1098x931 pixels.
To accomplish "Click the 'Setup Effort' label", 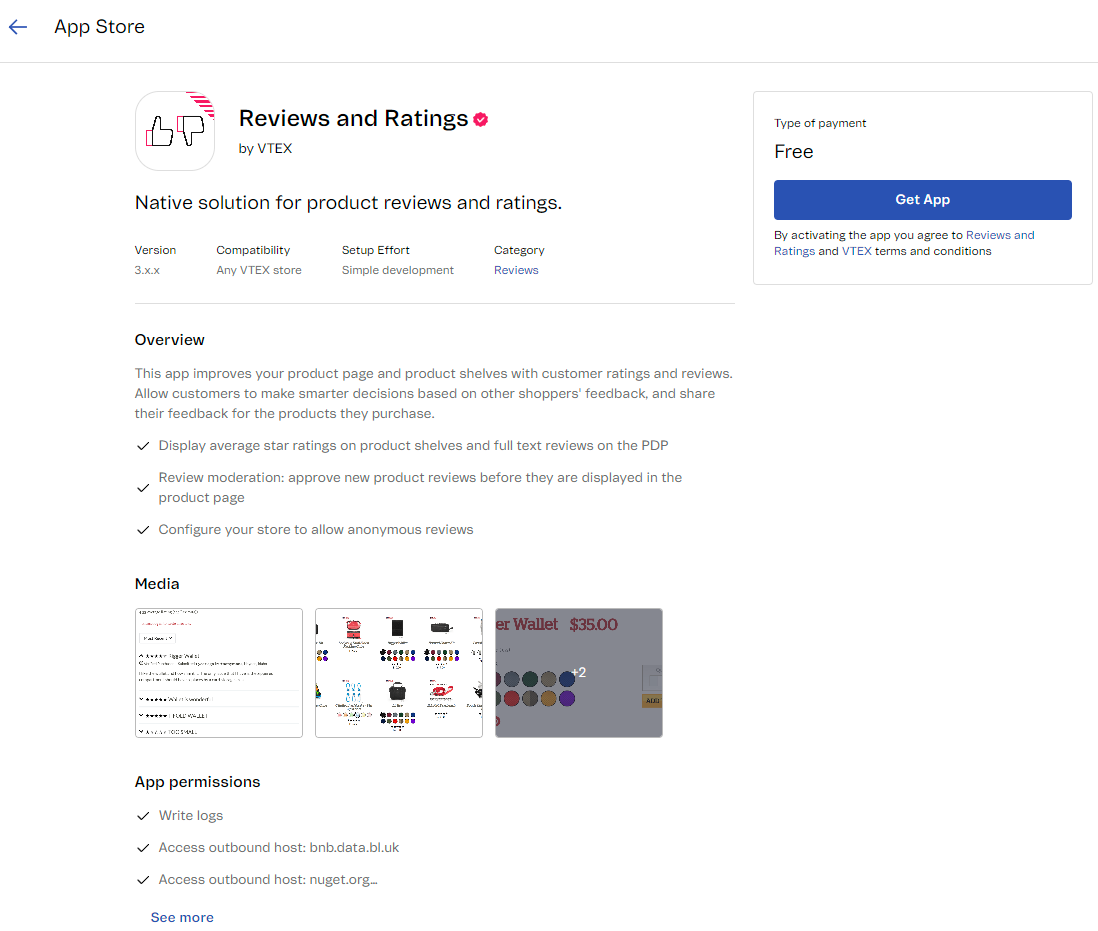I will click(375, 251).
